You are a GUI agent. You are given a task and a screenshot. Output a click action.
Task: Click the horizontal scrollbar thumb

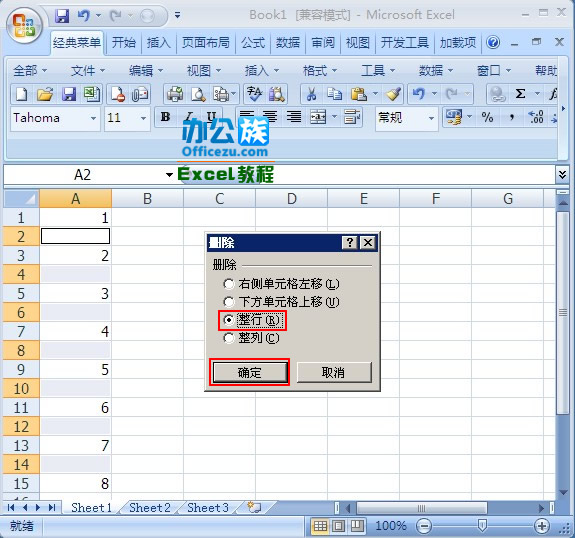click(421, 508)
